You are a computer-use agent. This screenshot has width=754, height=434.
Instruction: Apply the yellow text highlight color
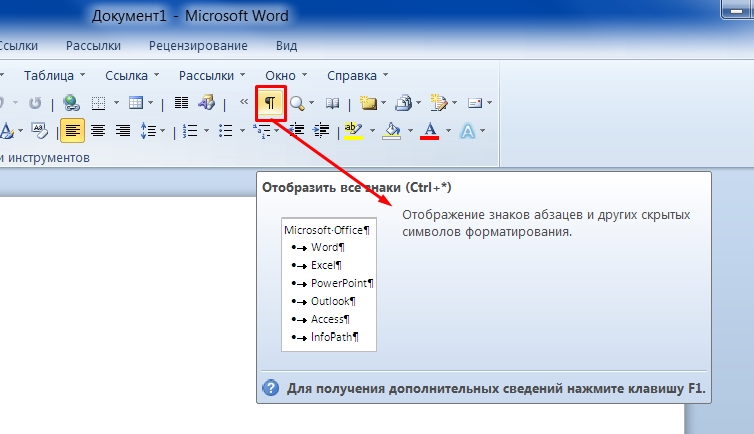(x=353, y=130)
